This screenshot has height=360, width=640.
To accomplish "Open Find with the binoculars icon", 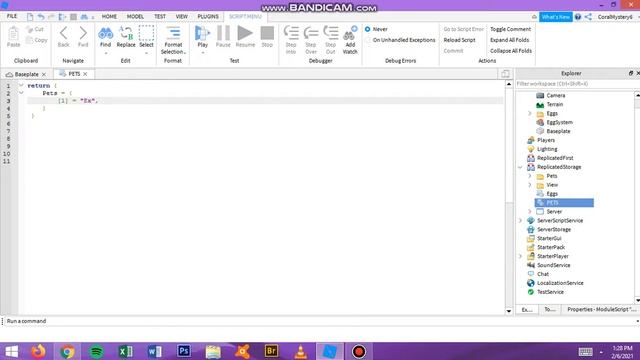I will 105,33.
